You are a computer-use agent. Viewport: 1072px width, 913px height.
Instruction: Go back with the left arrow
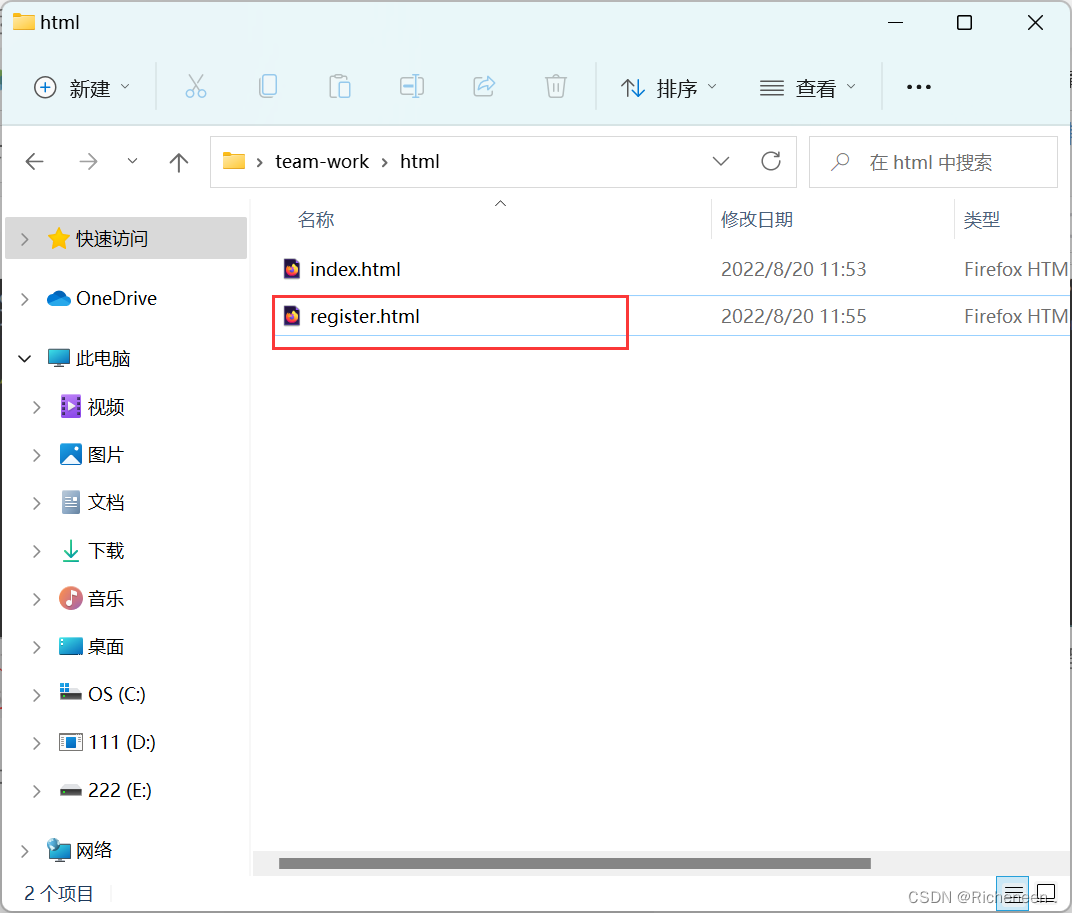point(34,162)
